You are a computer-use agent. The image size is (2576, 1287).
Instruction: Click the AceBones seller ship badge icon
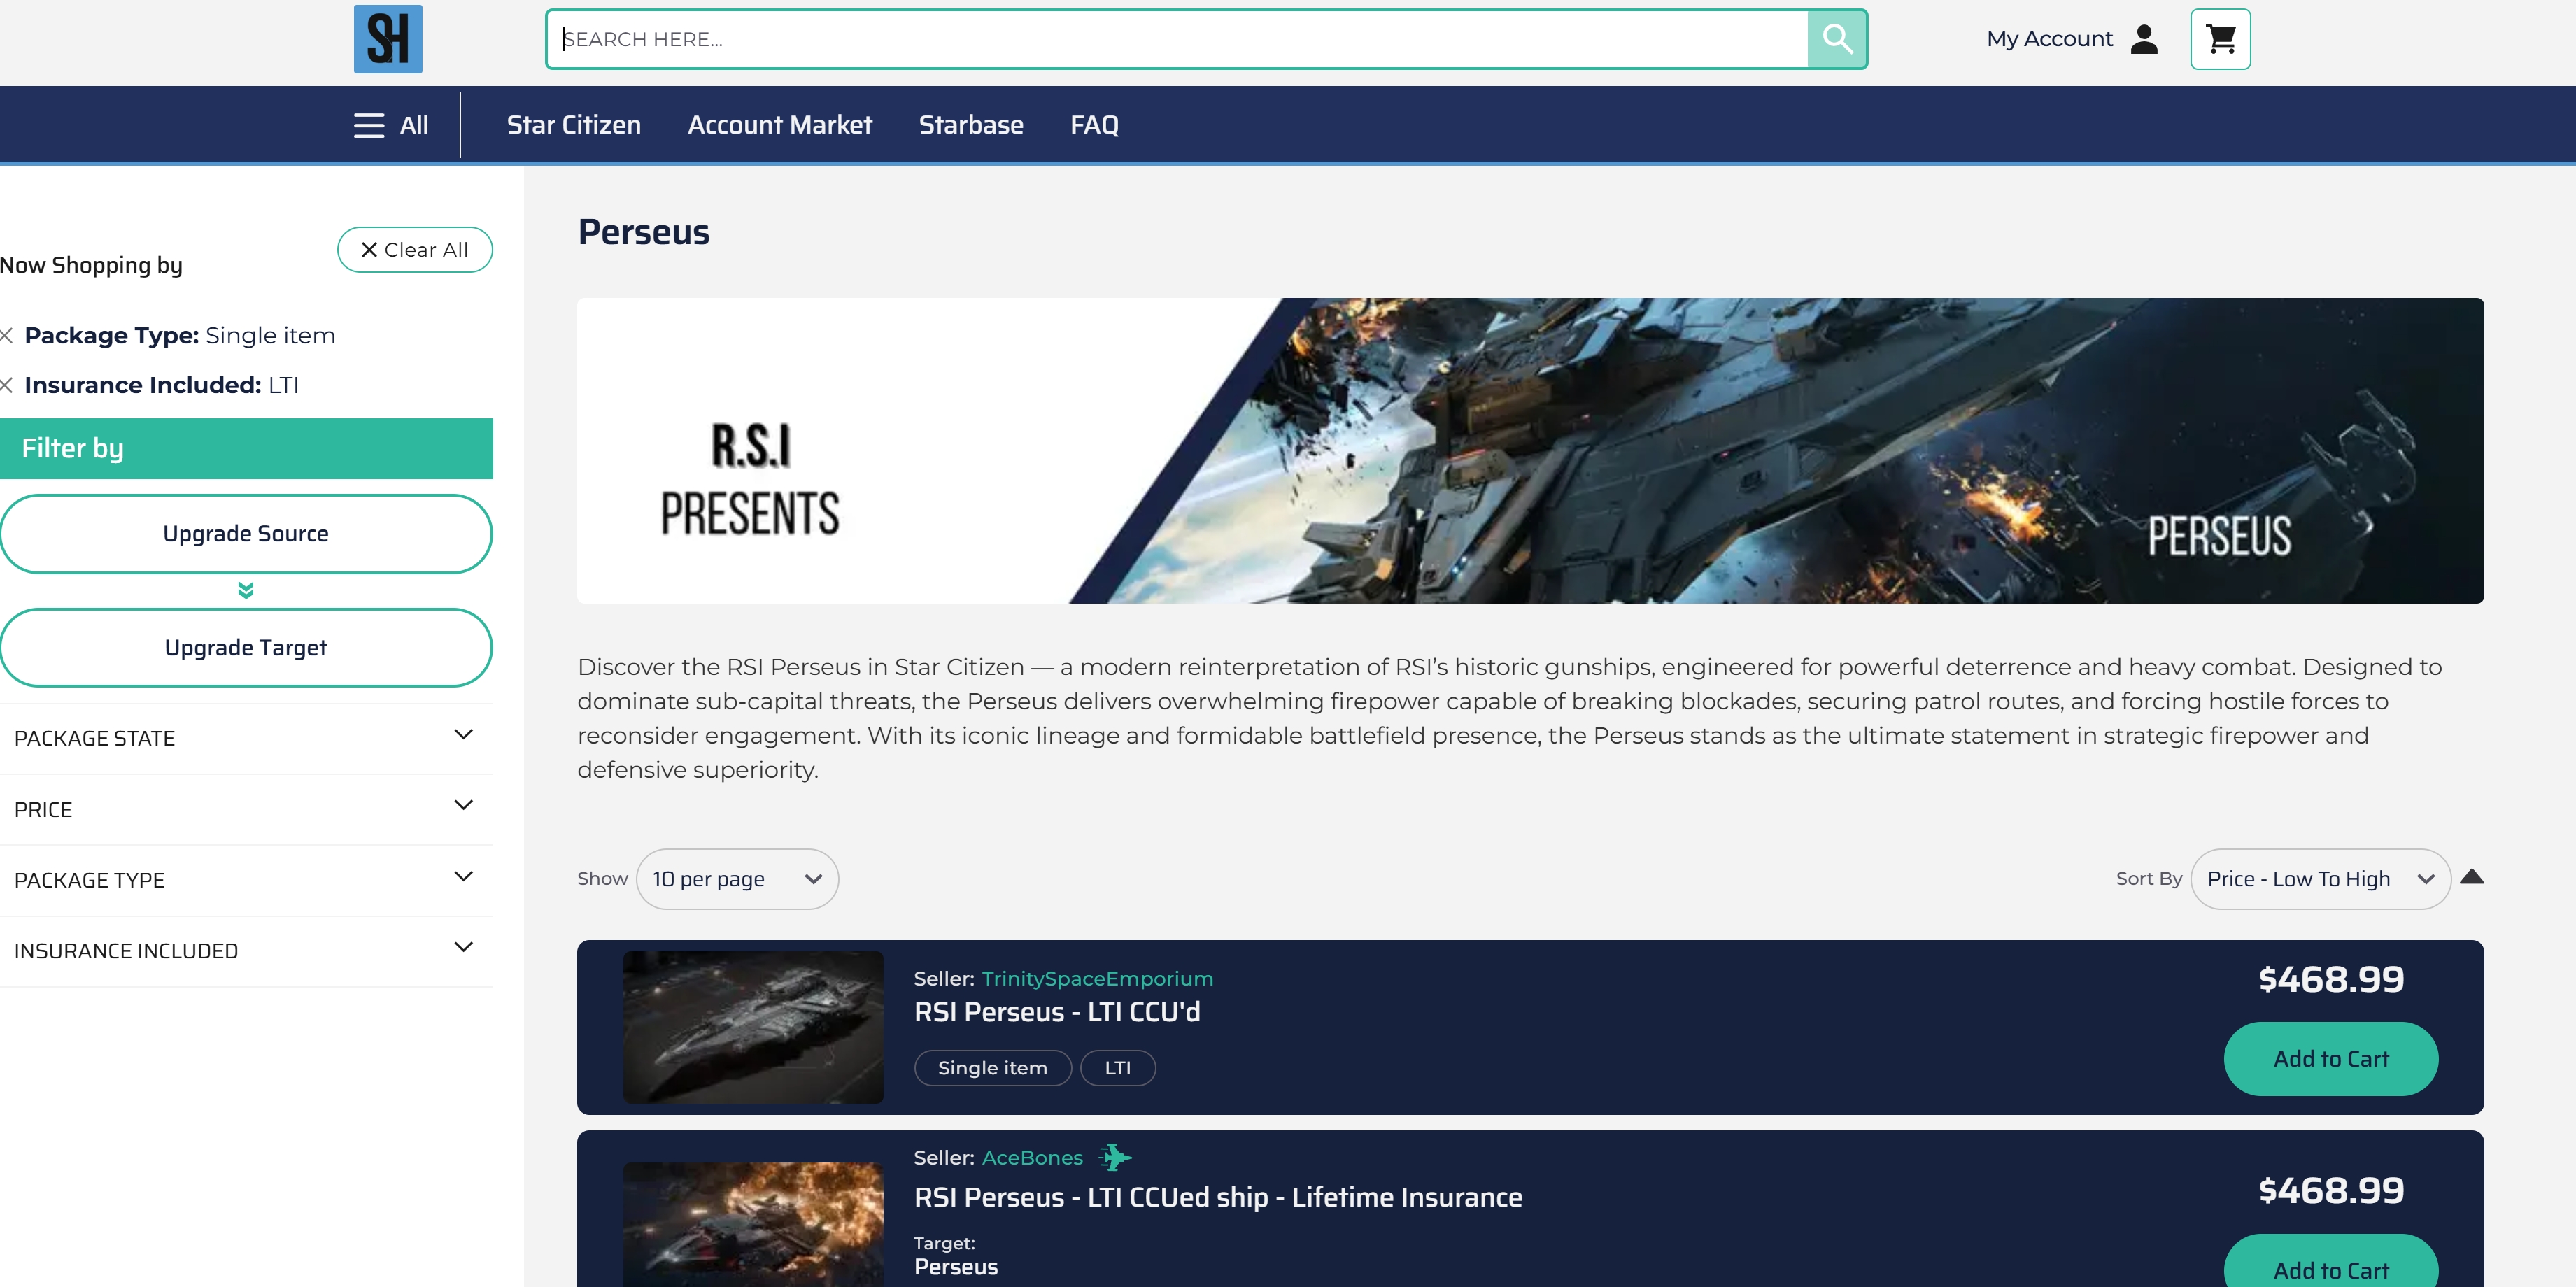1115,1157
